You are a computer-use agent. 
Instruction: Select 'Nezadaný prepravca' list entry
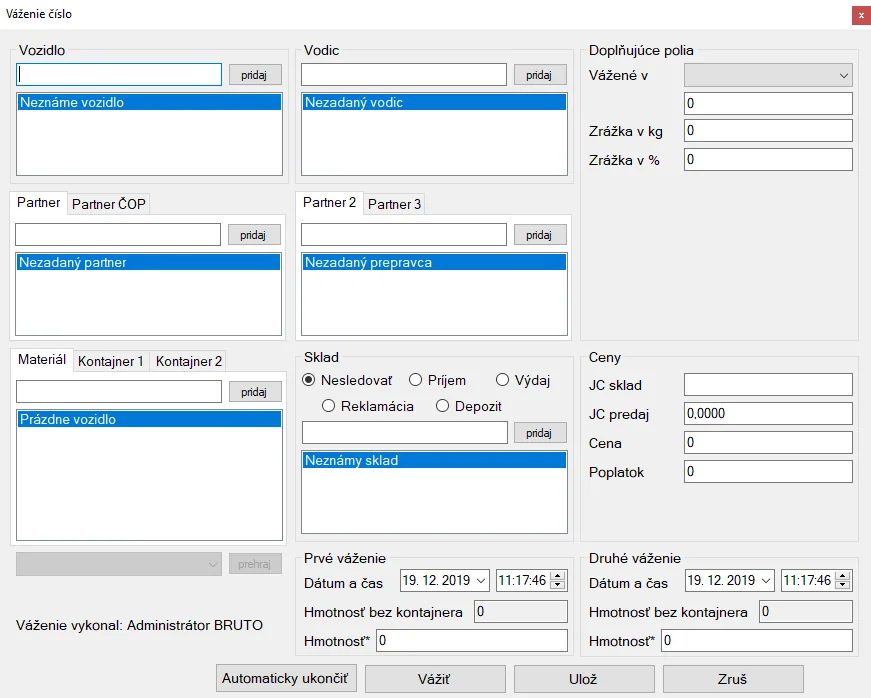point(434,262)
